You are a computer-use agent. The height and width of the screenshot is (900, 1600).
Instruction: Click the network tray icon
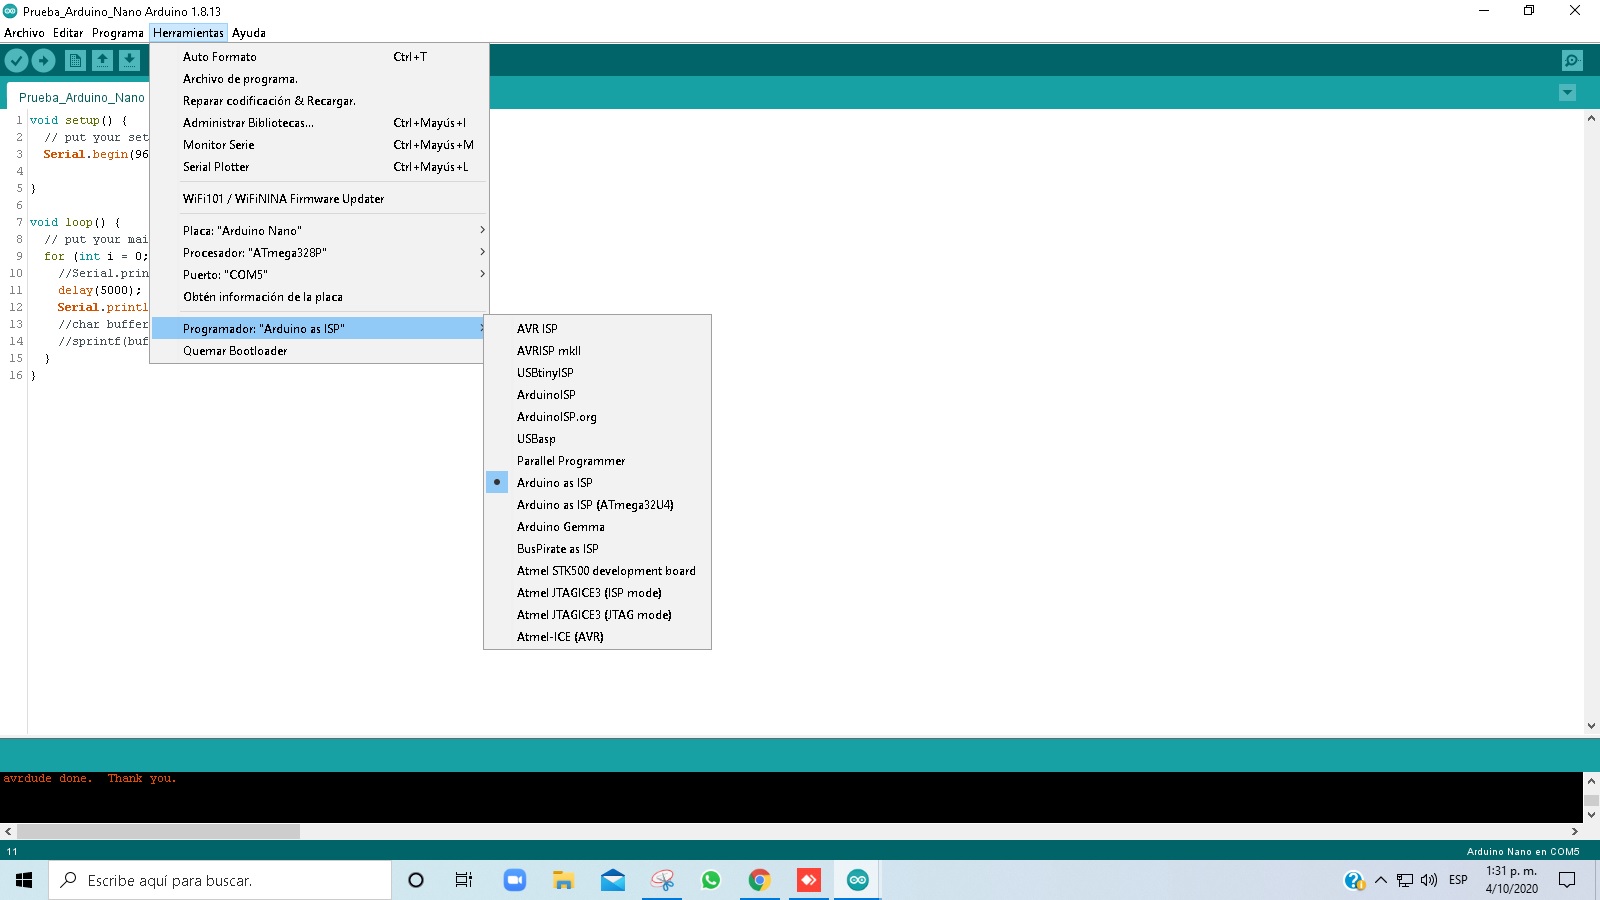1405,880
